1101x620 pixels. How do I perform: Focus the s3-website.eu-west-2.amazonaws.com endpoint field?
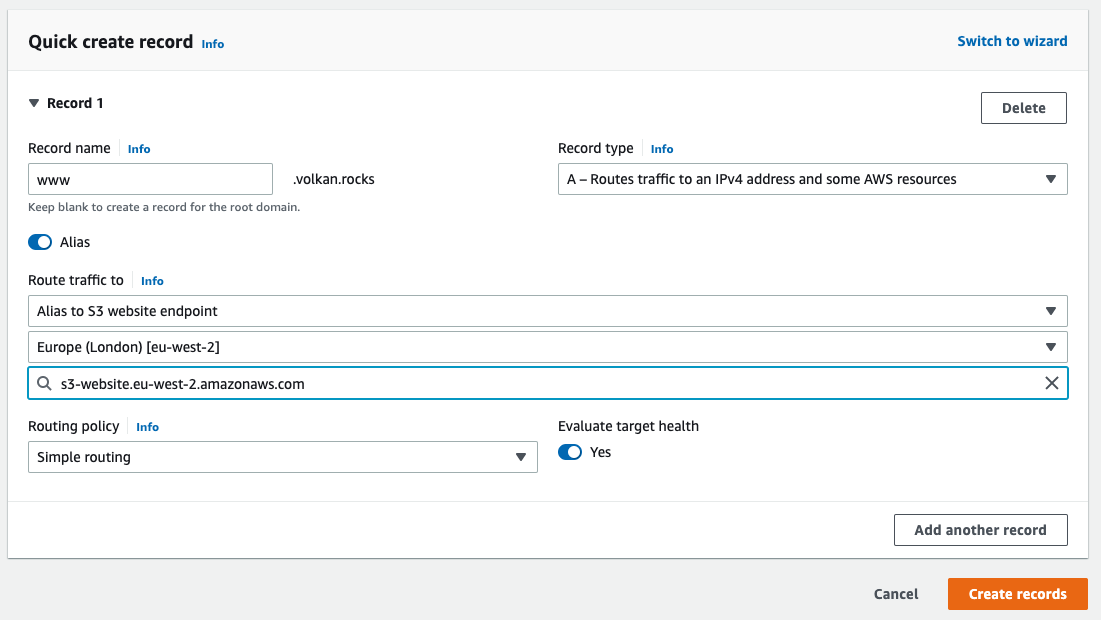(540, 383)
